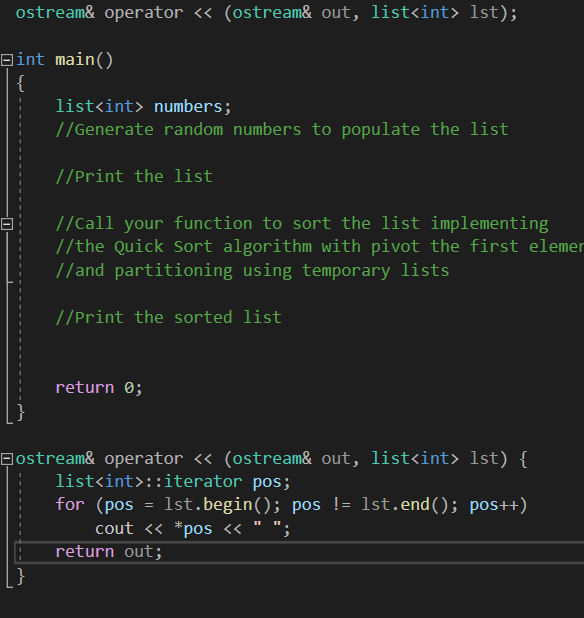Click the operator << declaration line at top
Screen dimensions: 584x618
point(266,13)
